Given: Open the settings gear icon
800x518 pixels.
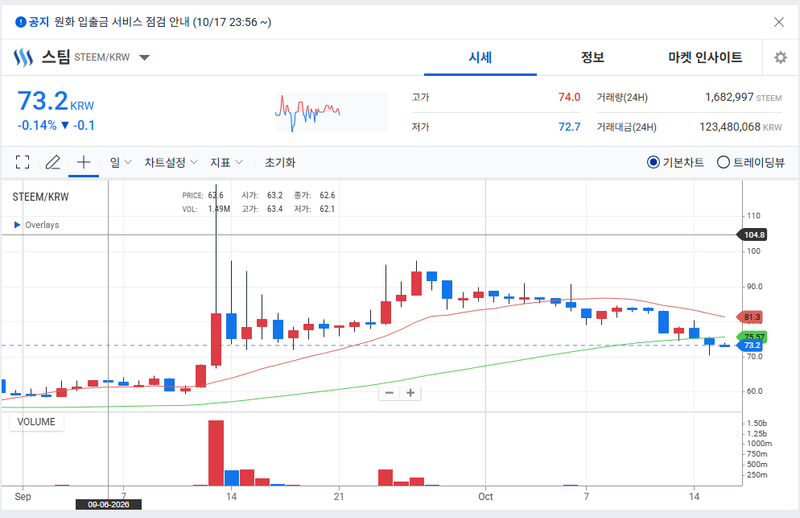Looking at the screenshot, I should [x=780, y=57].
